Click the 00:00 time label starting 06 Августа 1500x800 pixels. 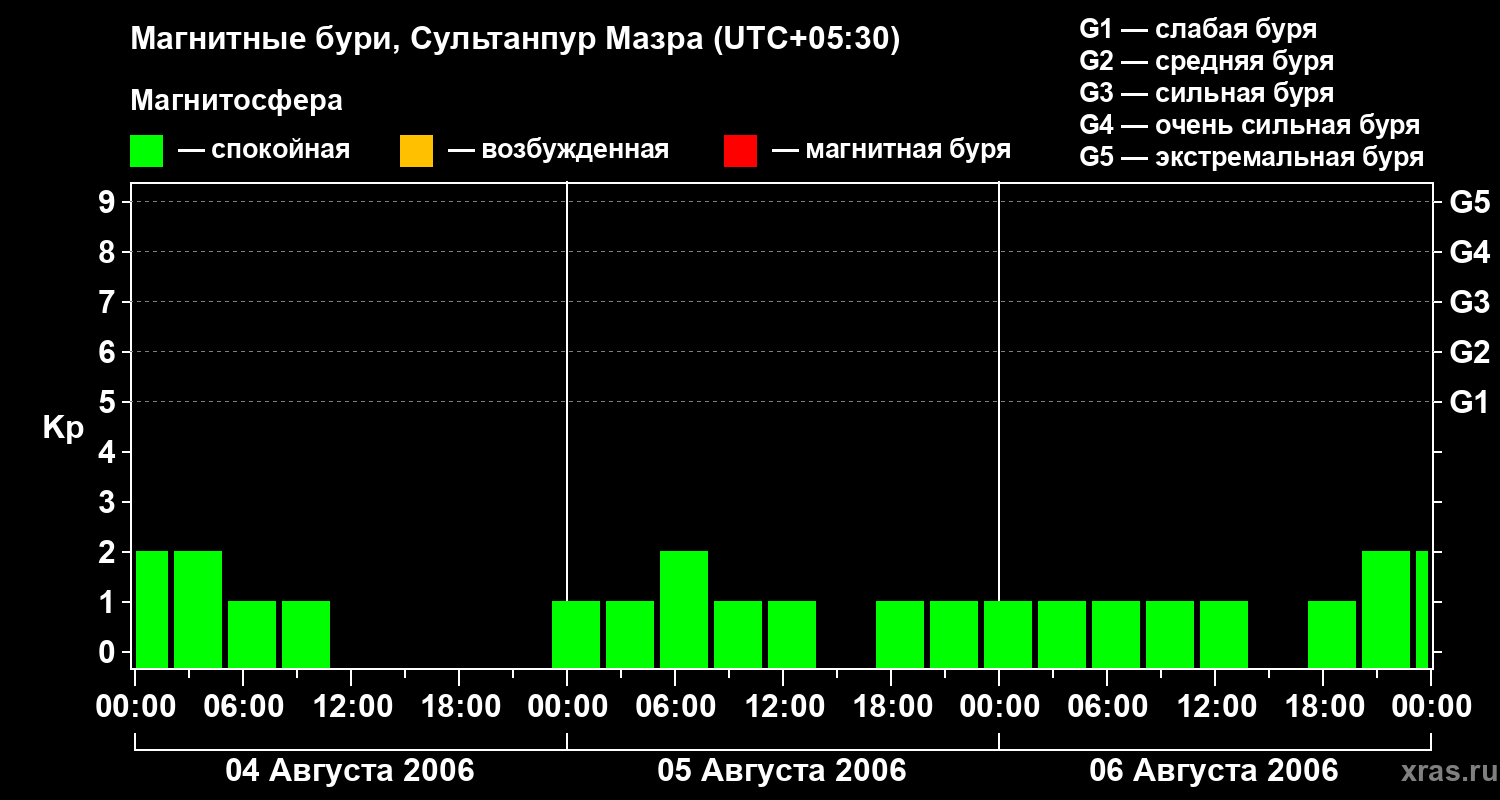999,706
